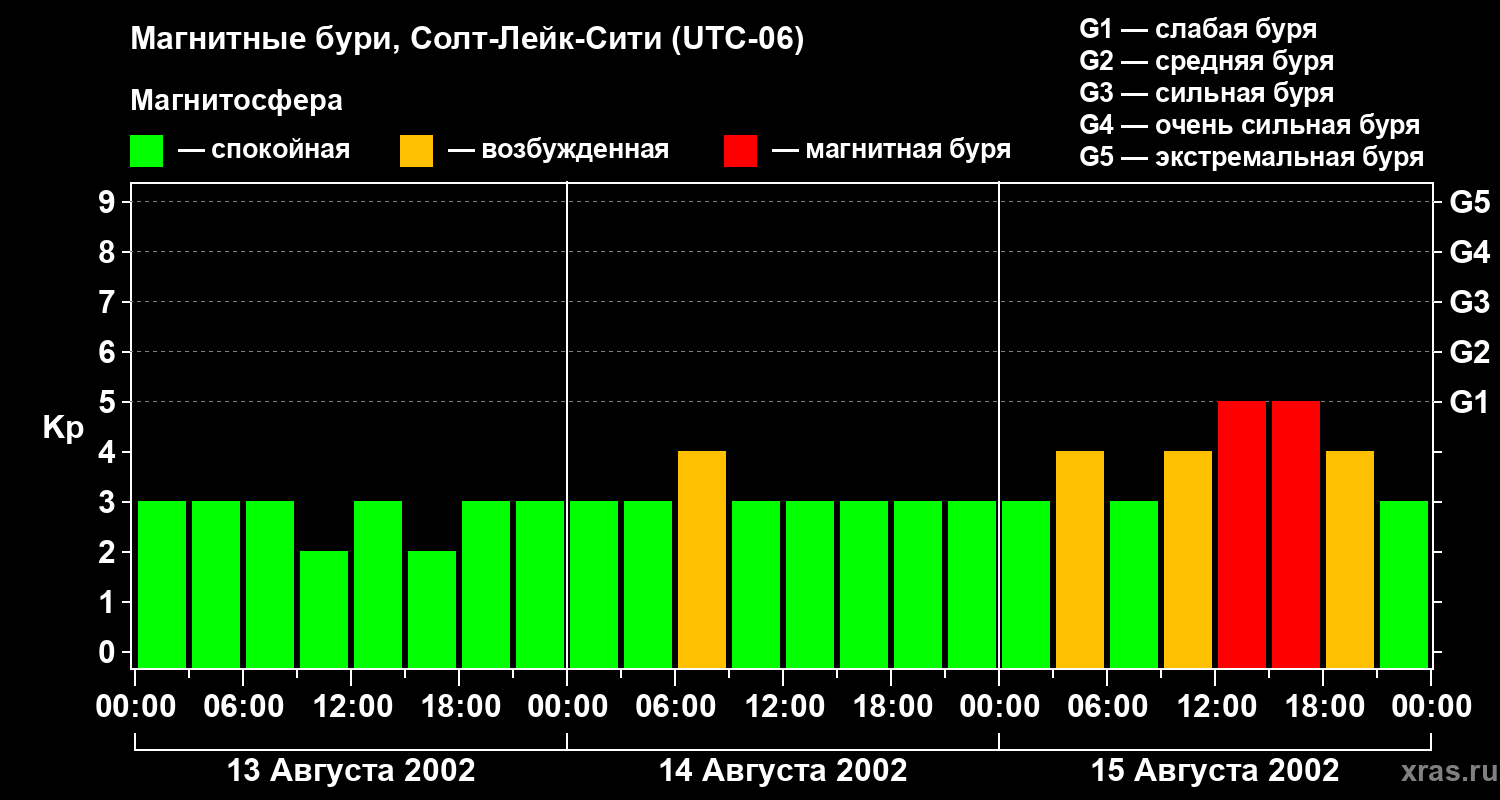
Task: Click the orange 'возбужденная' legend swatch
Action: [416, 151]
